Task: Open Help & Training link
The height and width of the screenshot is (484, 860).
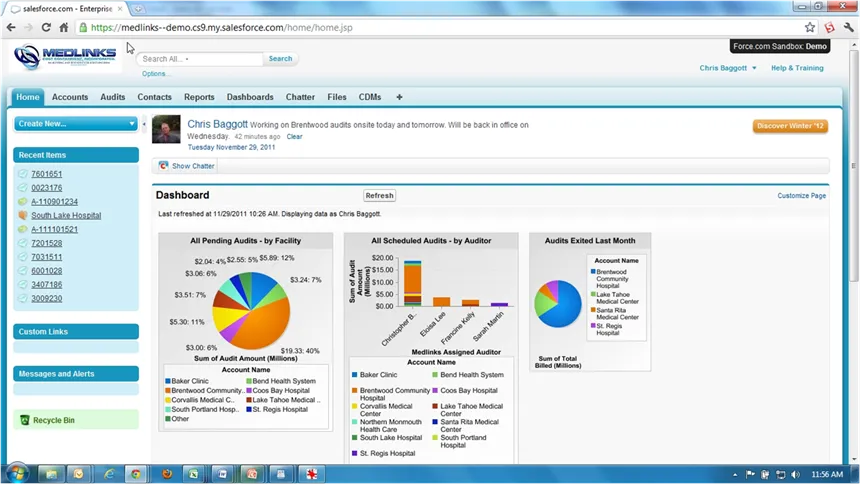Action: [797, 68]
